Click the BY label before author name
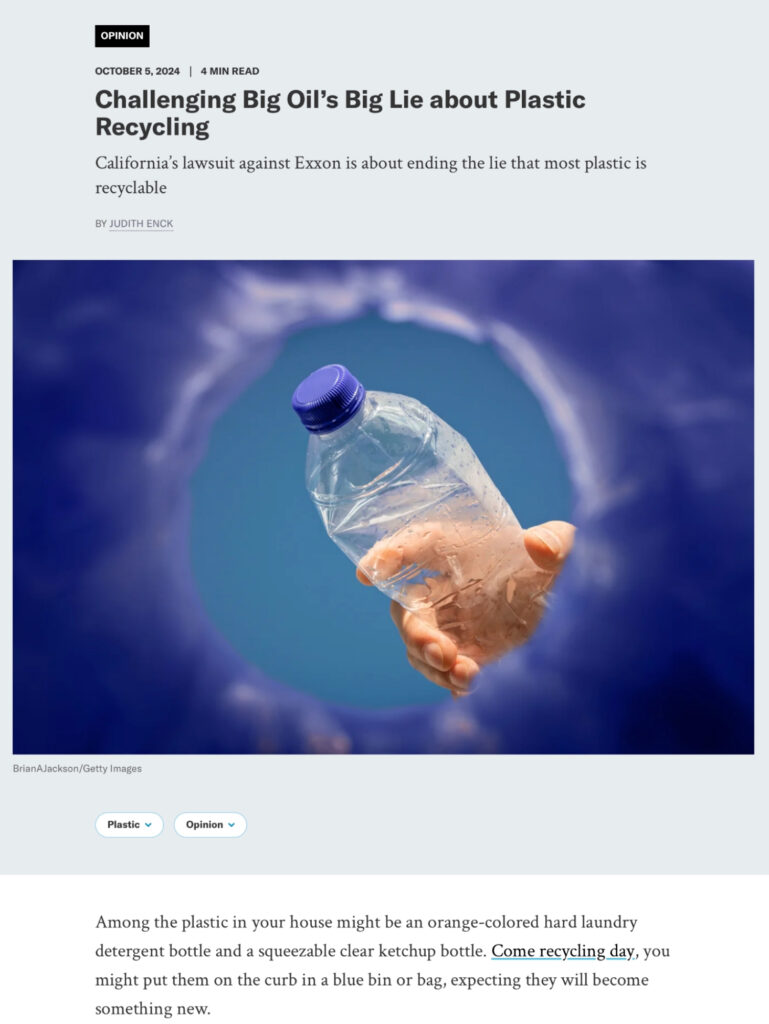The height and width of the screenshot is (1024, 769). pyautogui.click(x=101, y=223)
